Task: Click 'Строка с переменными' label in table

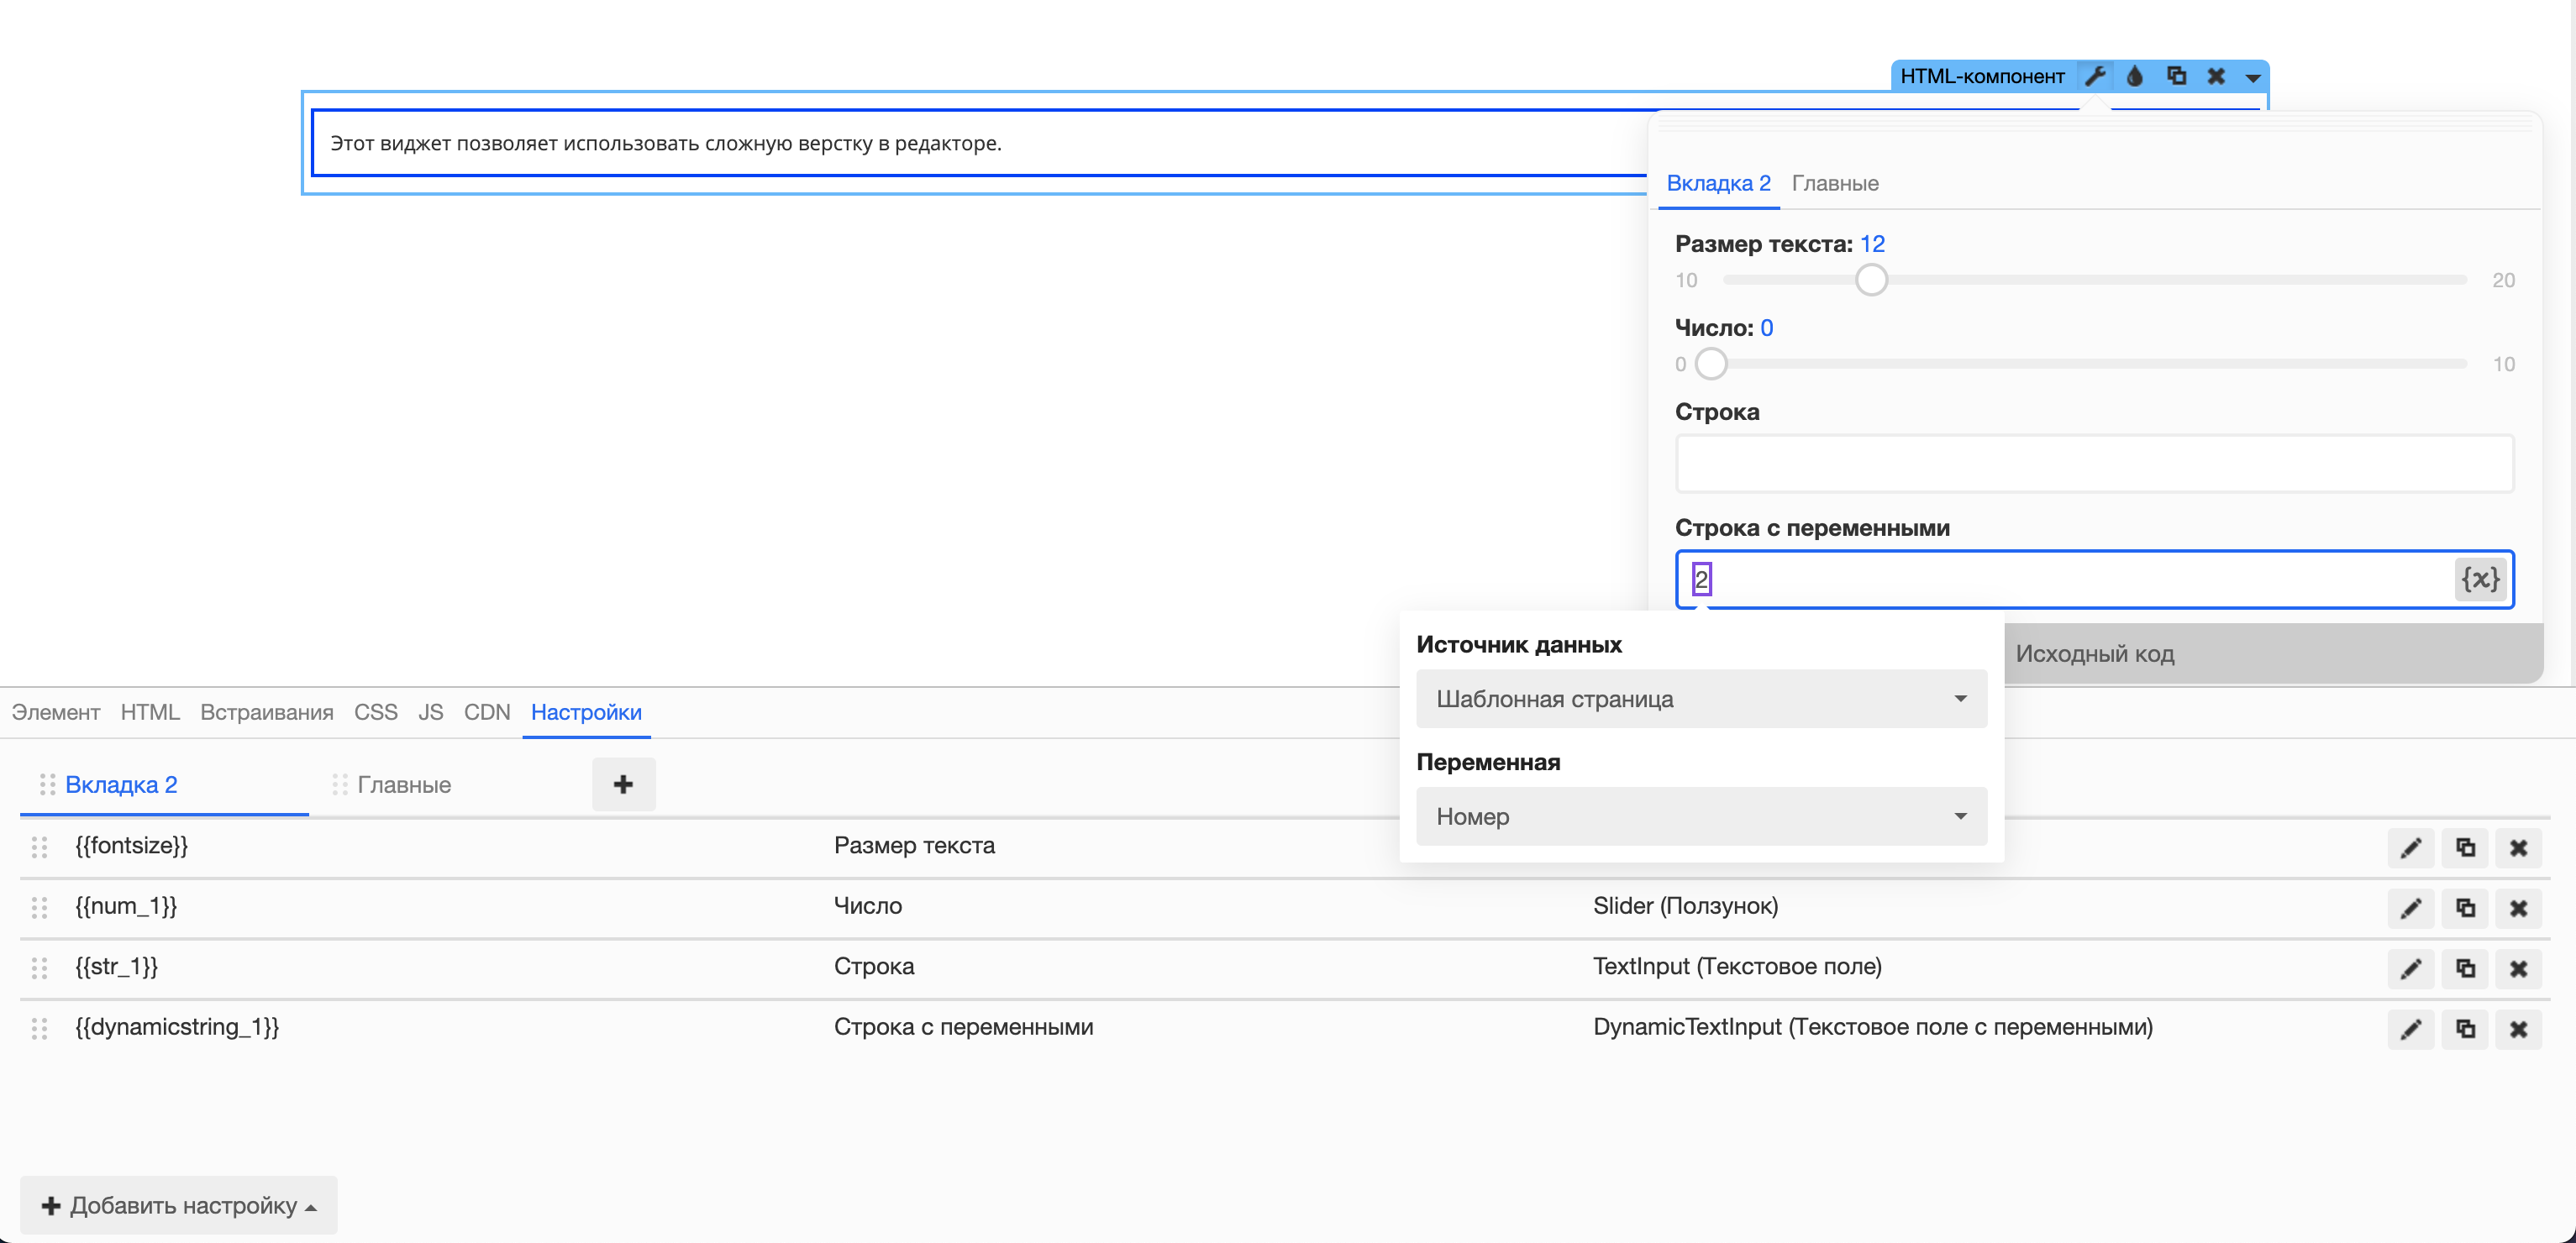Action: [x=963, y=1026]
